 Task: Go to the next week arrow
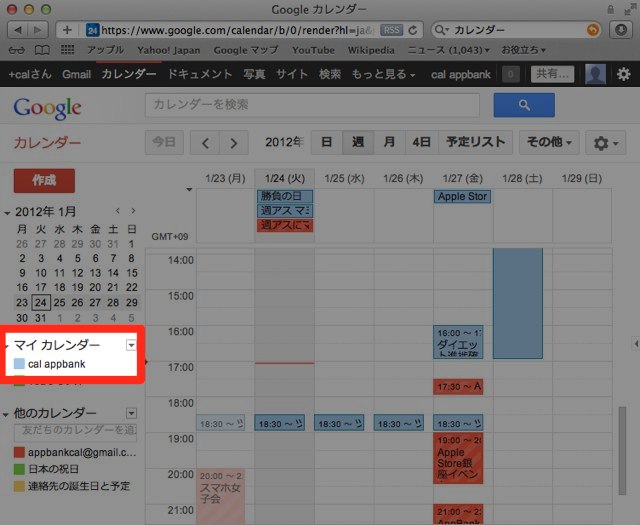point(234,142)
